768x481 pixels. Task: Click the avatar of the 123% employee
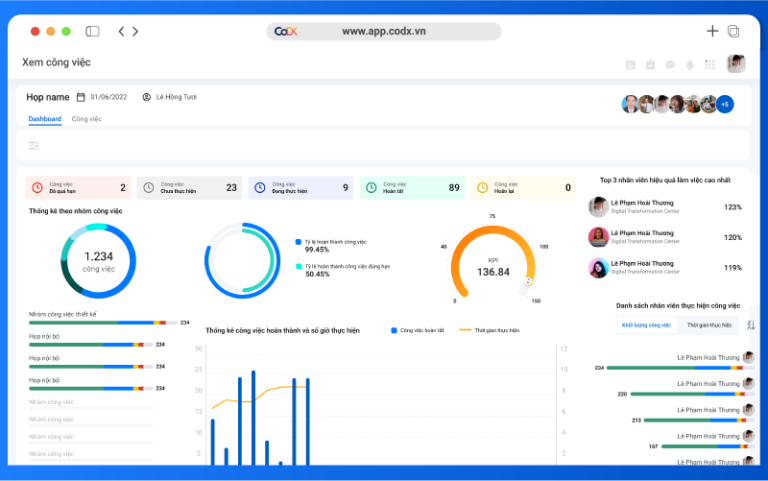coord(598,207)
